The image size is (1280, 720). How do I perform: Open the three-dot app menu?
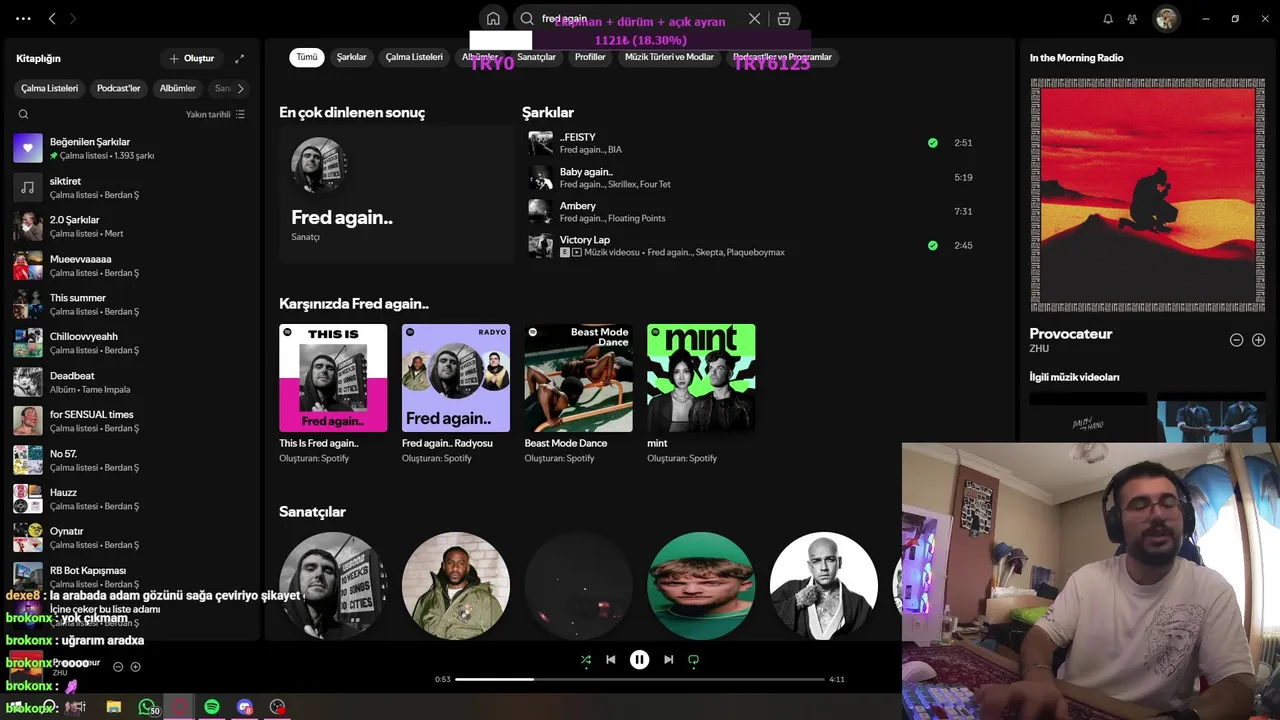click(23, 18)
